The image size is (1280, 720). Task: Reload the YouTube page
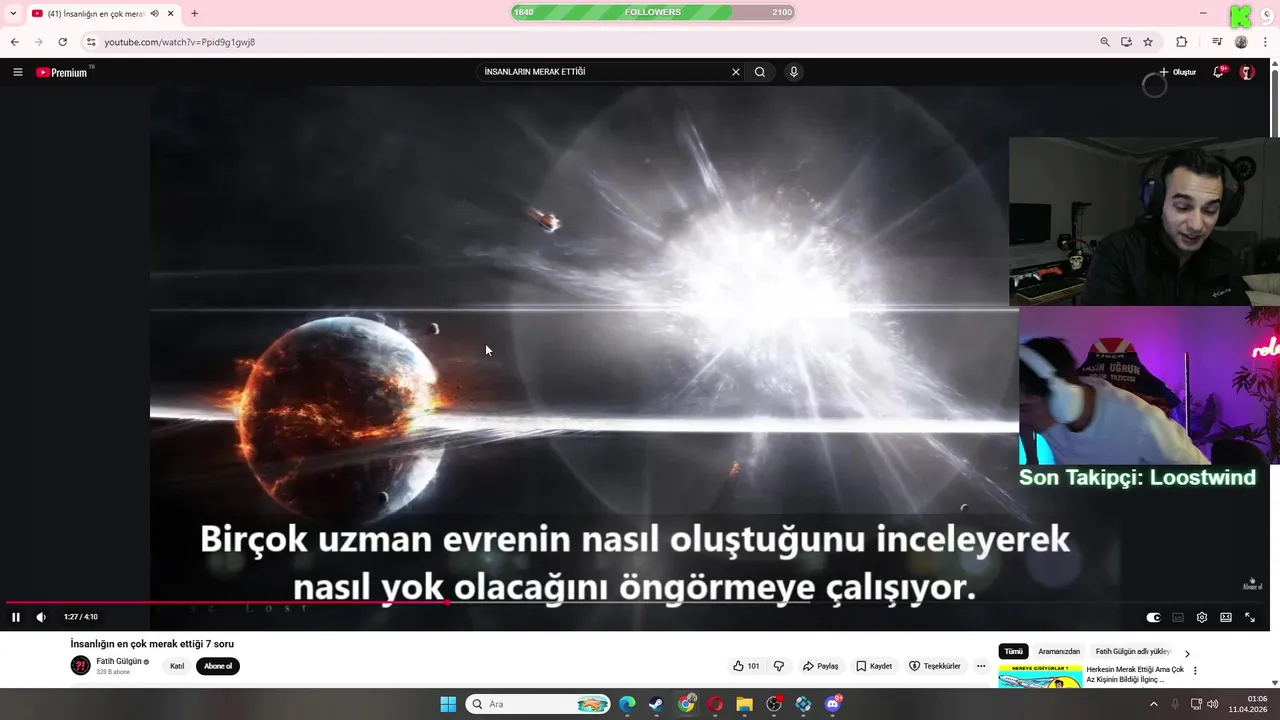point(63,42)
